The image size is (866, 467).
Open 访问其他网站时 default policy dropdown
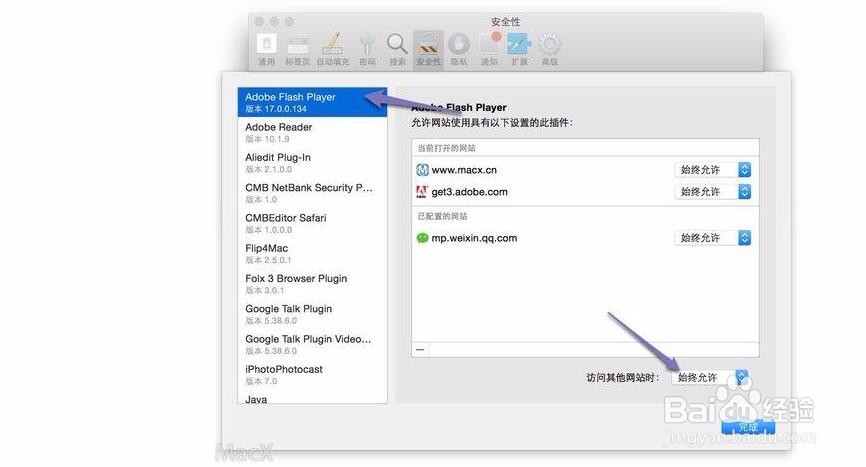coord(710,378)
